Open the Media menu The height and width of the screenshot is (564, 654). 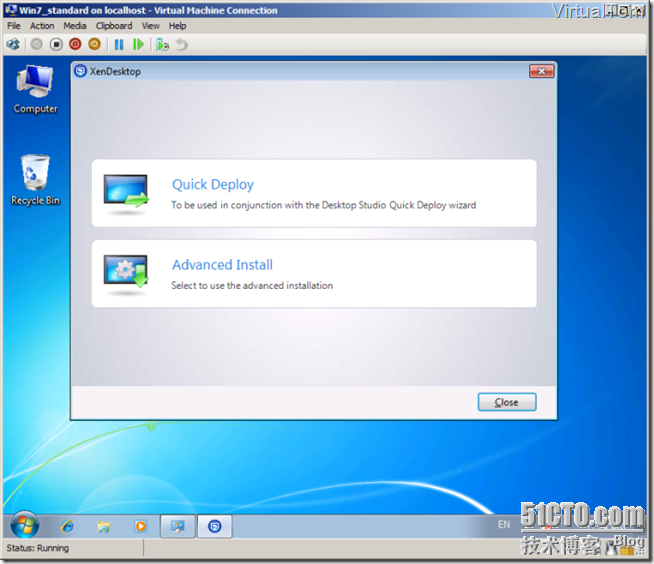coord(75,26)
